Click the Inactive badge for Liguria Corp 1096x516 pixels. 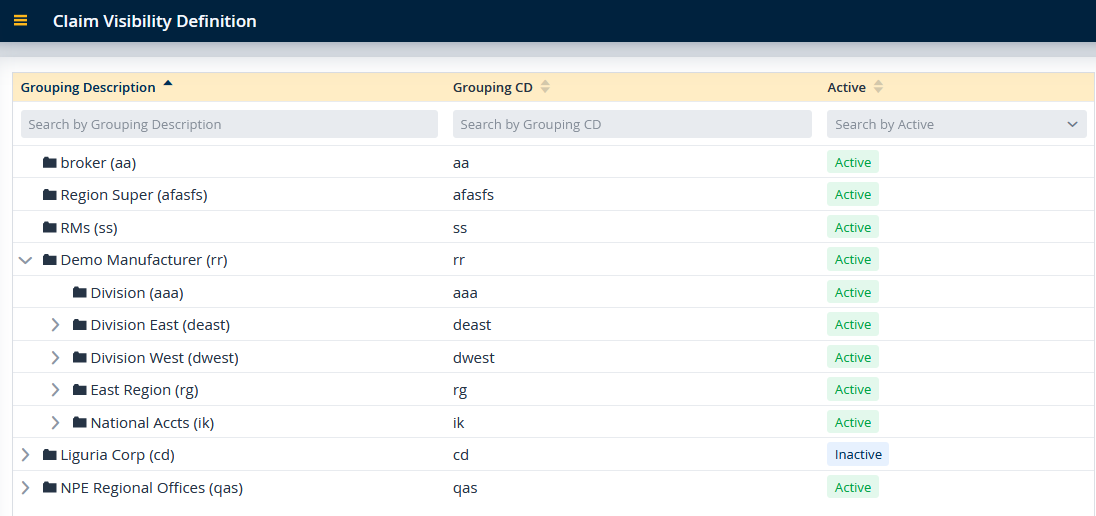point(858,455)
